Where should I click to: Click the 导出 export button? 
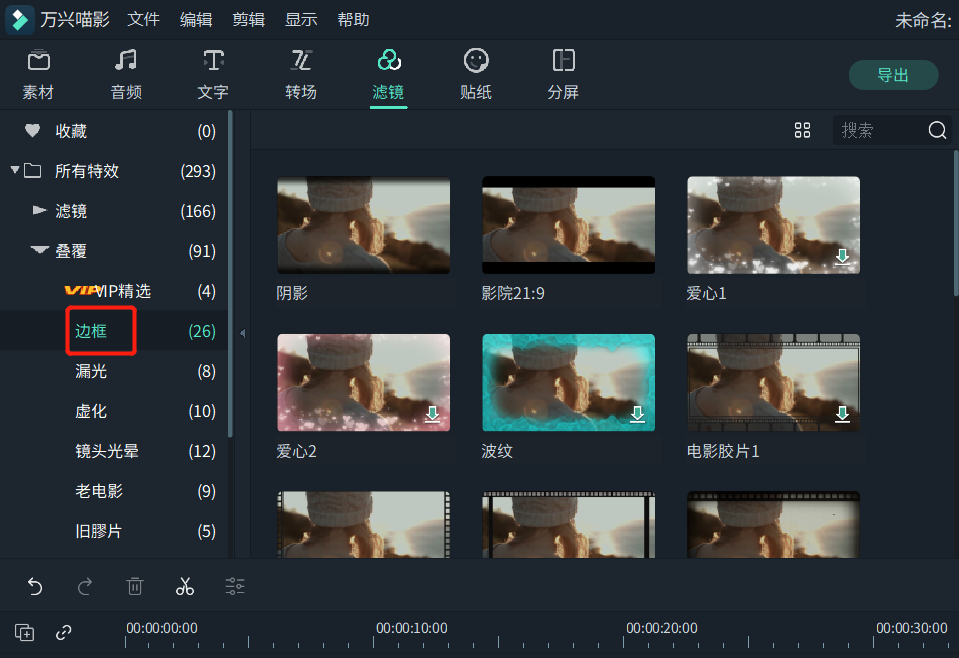(x=893, y=74)
